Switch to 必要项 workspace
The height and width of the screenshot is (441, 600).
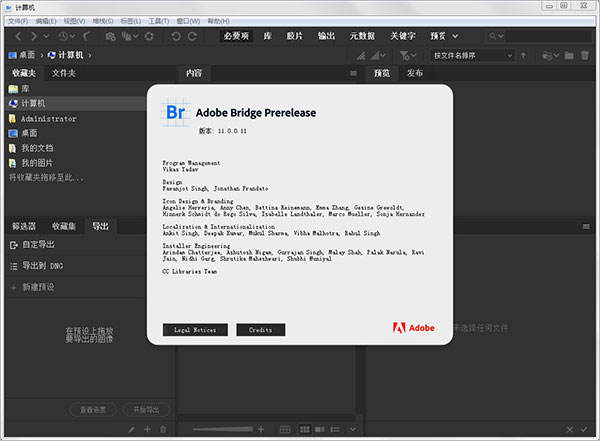(x=236, y=36)
